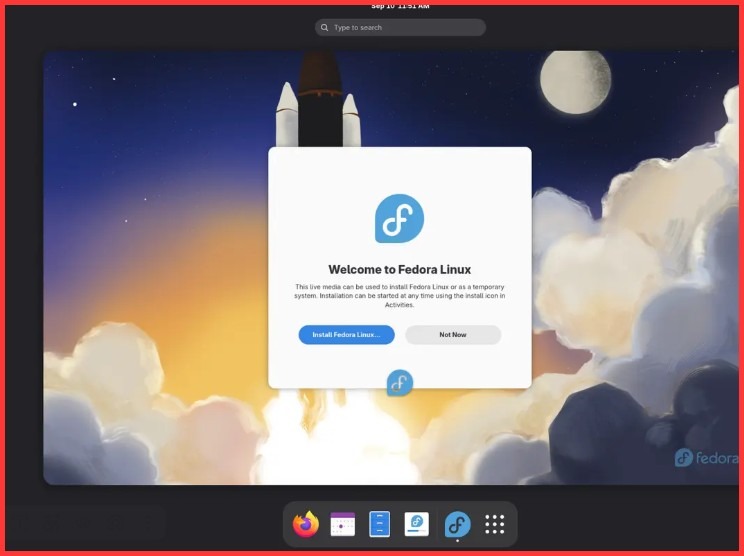Screen dimensions: 744x556
Task: Focus the "Type to search" field
Action: (405, 28)
